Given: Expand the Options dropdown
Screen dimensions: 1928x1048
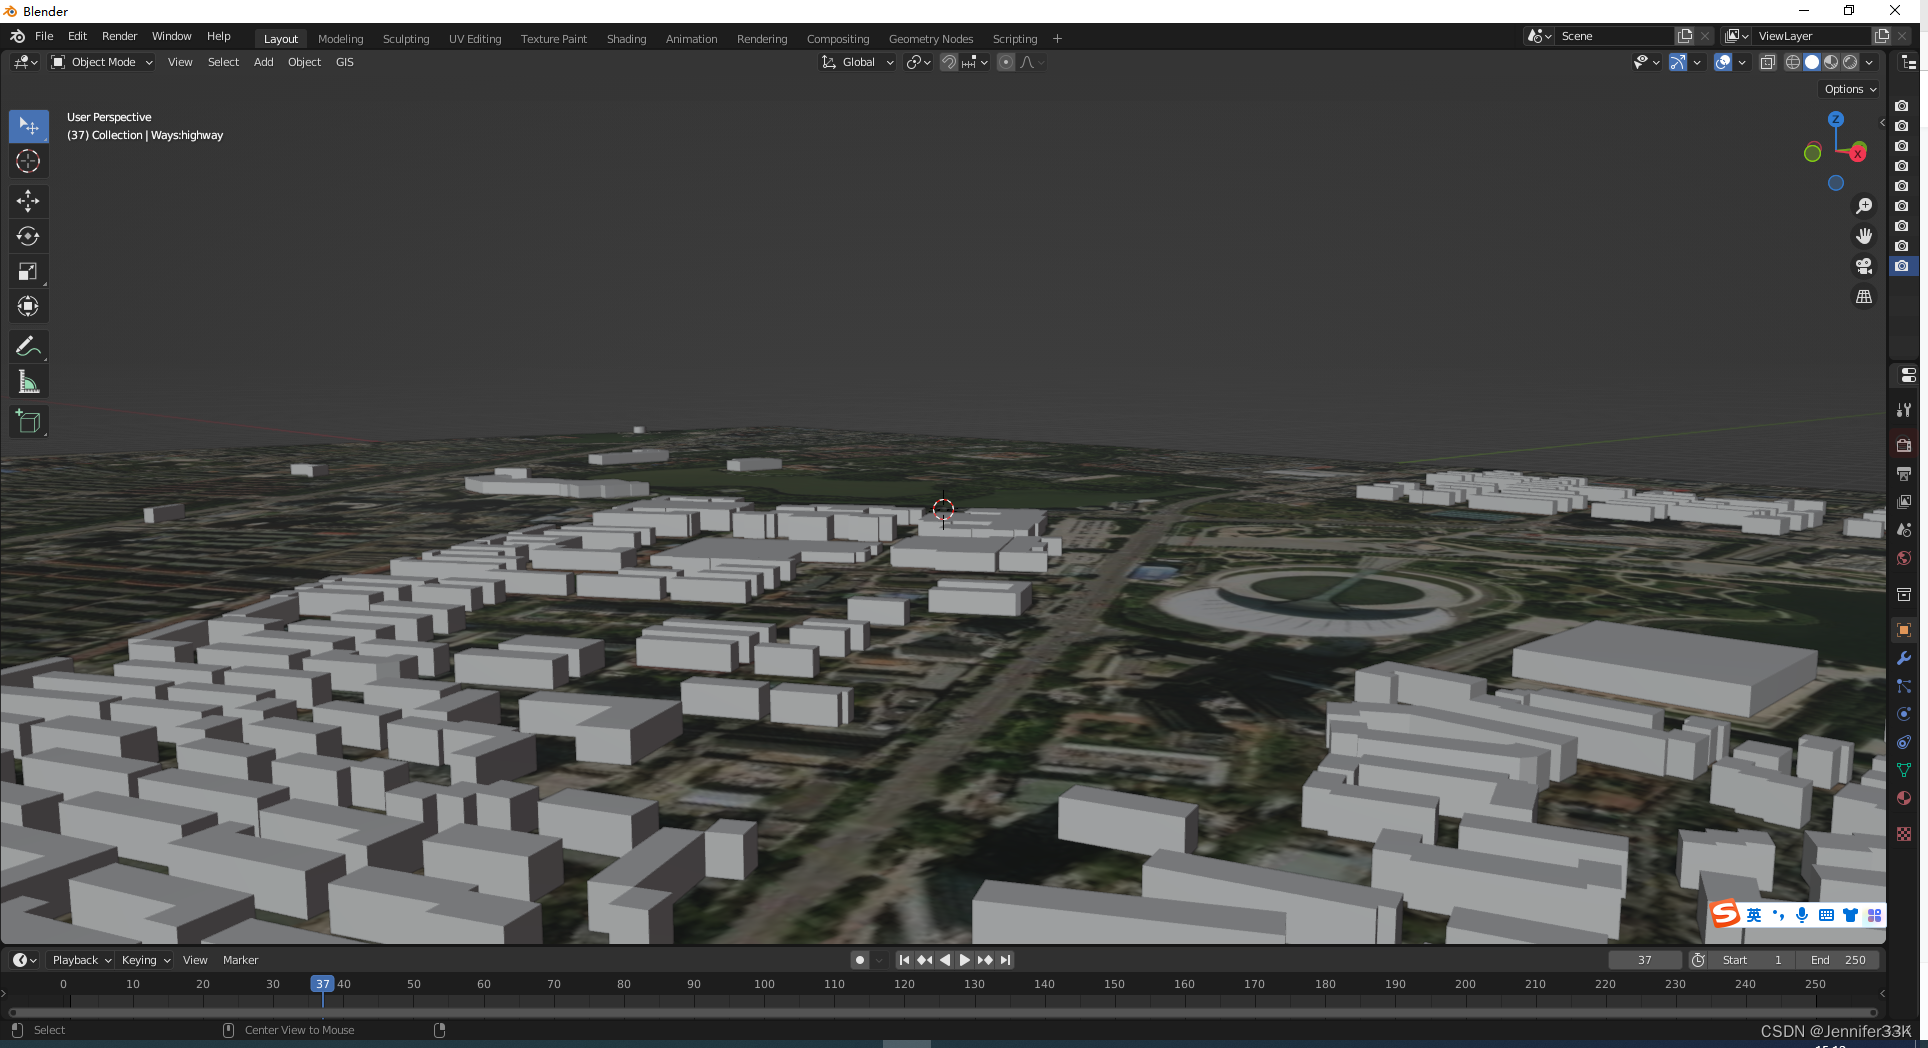Looking at the screenshot, I should click(1850, 89).
